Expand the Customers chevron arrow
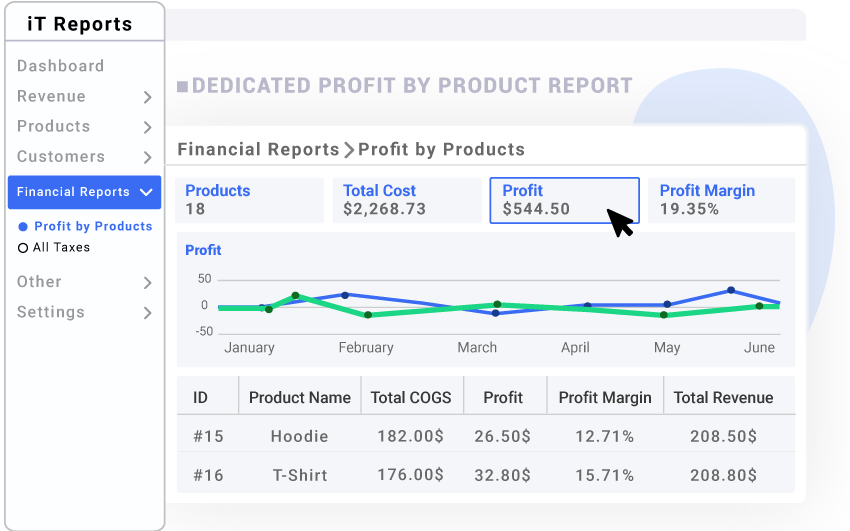 [147, 158]
